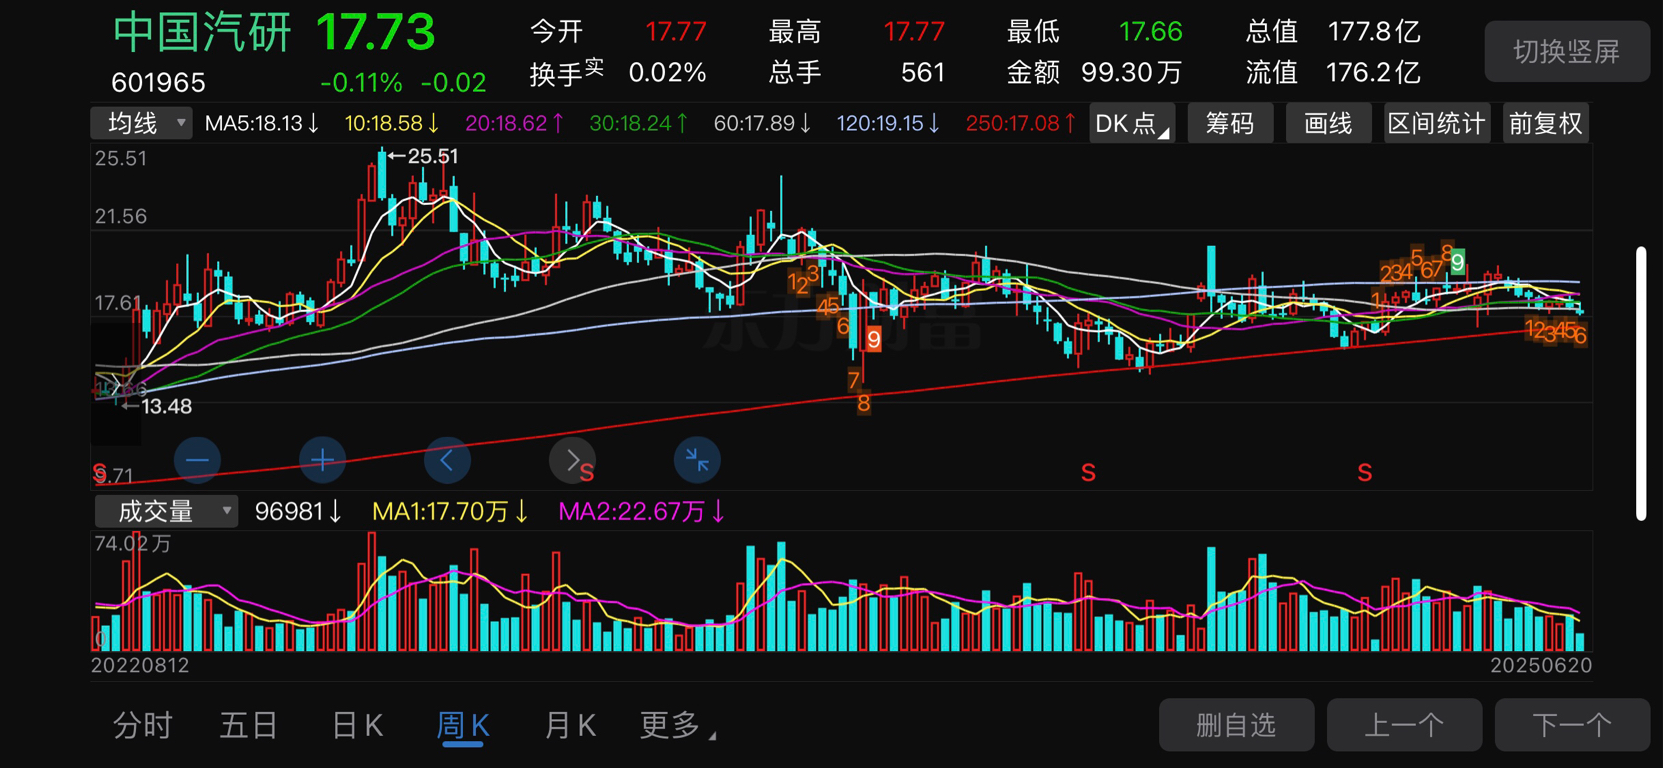Click the MA1:17.70万 volume label
This screenshot has height=768, width=1663.
450,512
